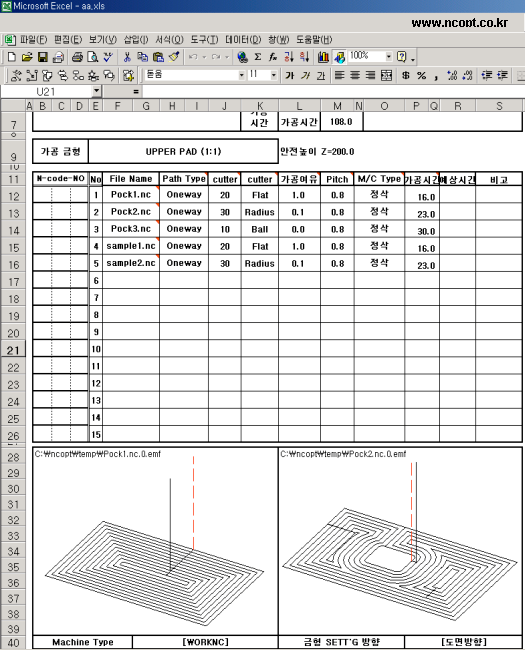Click Decrease Indent icon
Screen dimensions: 525x651
point(486,76)
